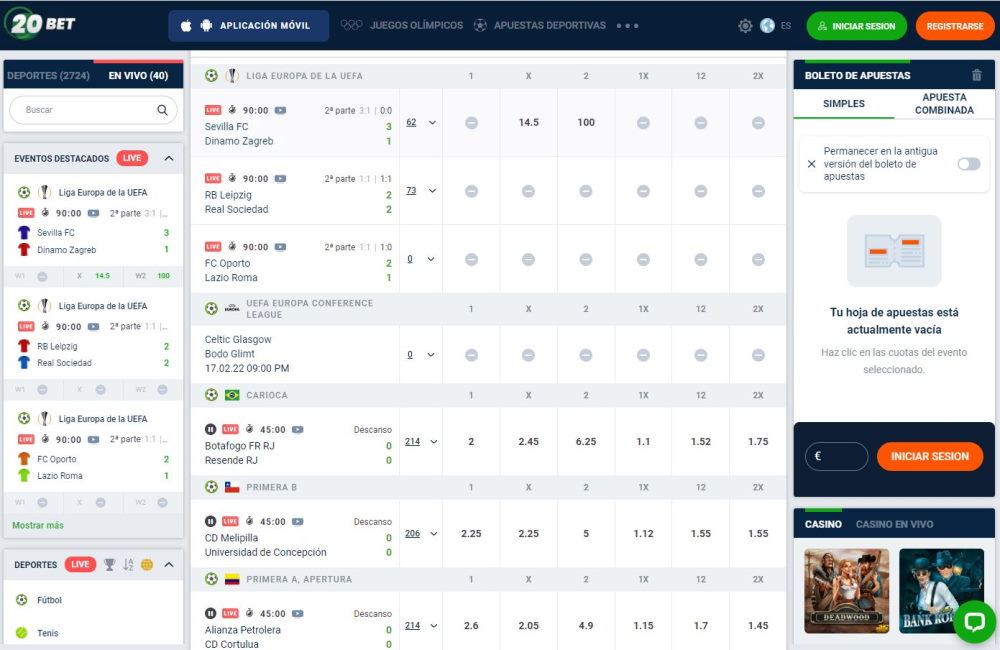Screen dimensions: 1000x650
Task: Clear bet slip with trash icon
Action: coord(976,75)
